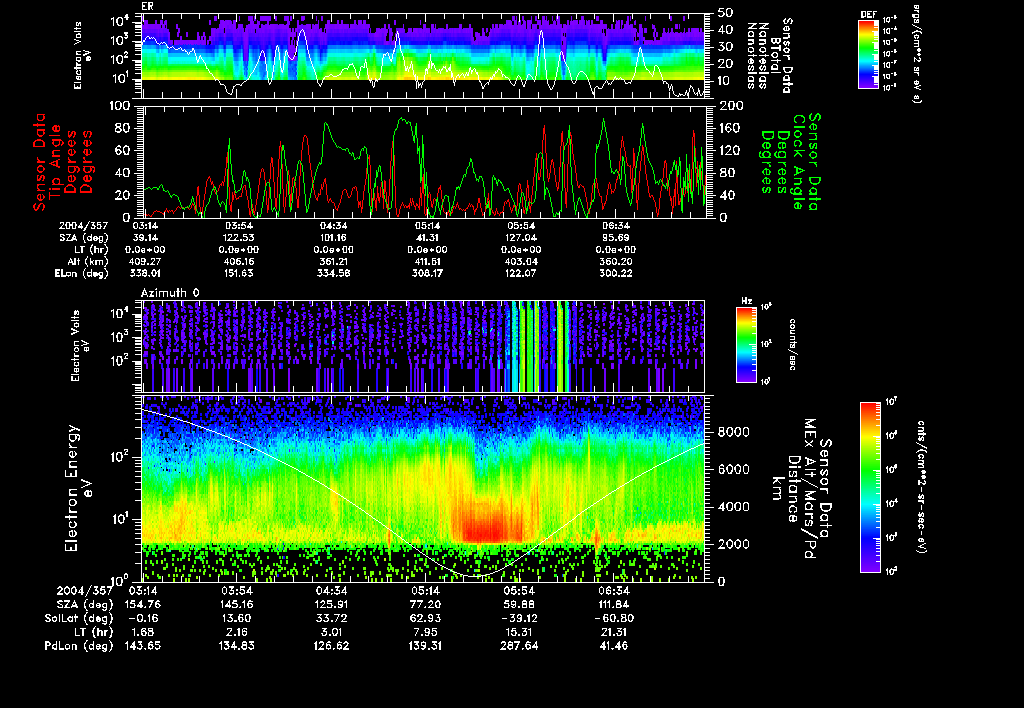Click local time value 7.95
1024x708 pixels.
click(x=424, y=632)
